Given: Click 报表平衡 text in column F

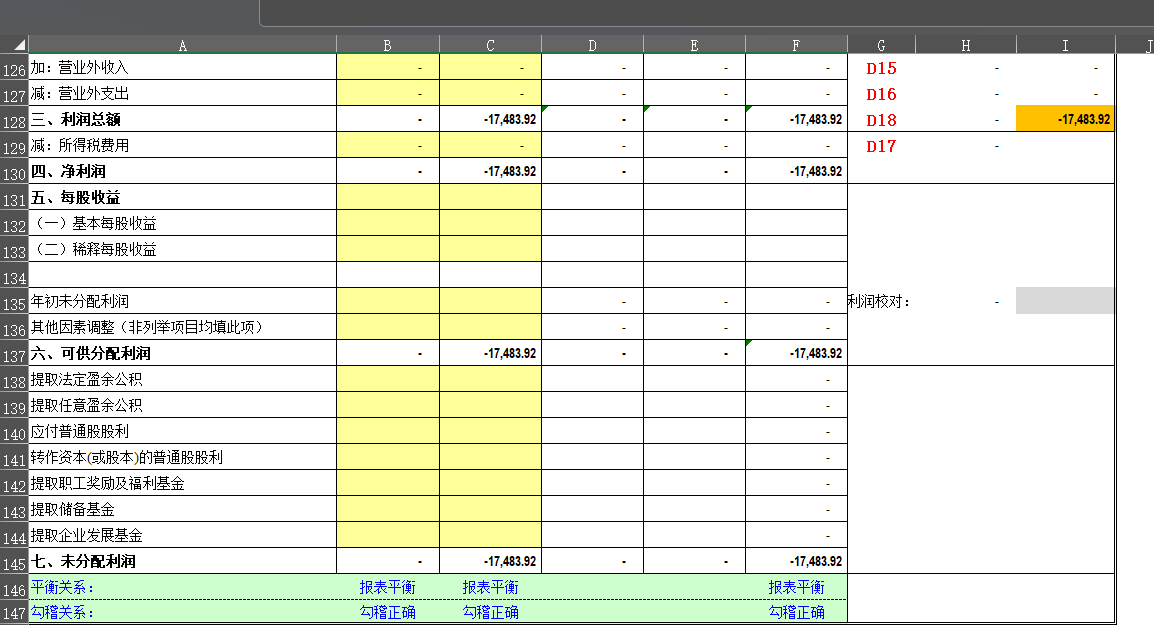Looking at the screenshot, I should [x=796, y=587].
